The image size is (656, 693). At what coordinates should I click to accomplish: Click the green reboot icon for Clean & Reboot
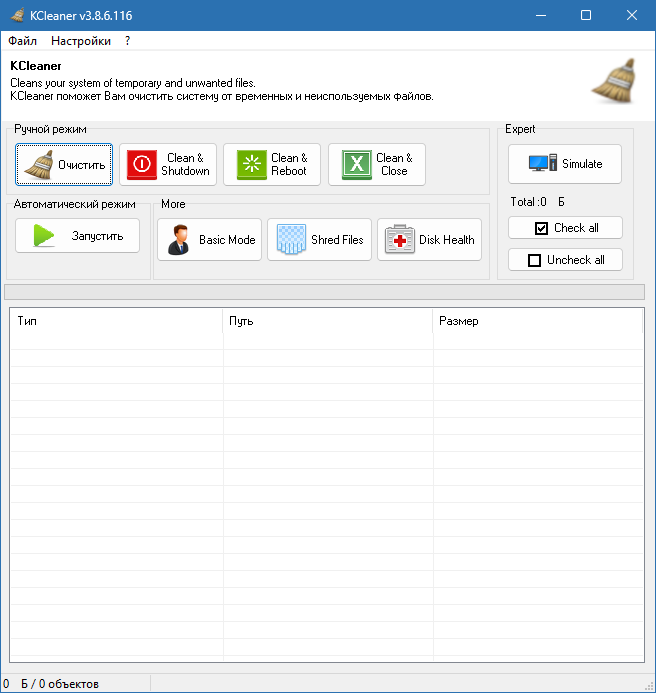252,164
